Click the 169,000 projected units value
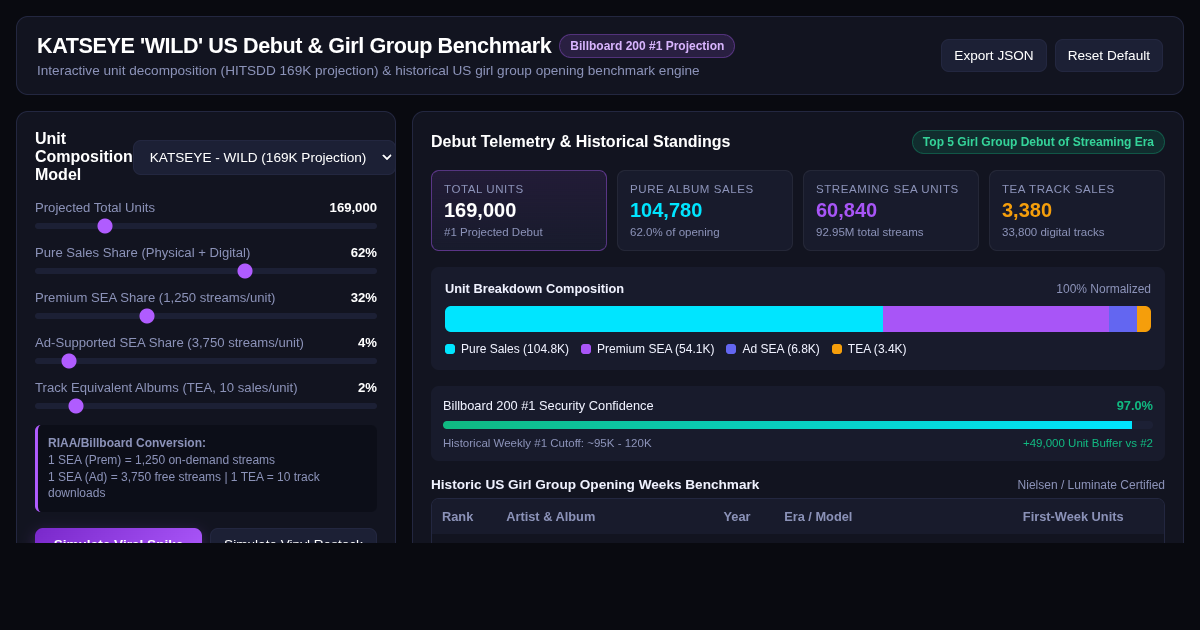The image size is (1200, 630). (353, 208)
